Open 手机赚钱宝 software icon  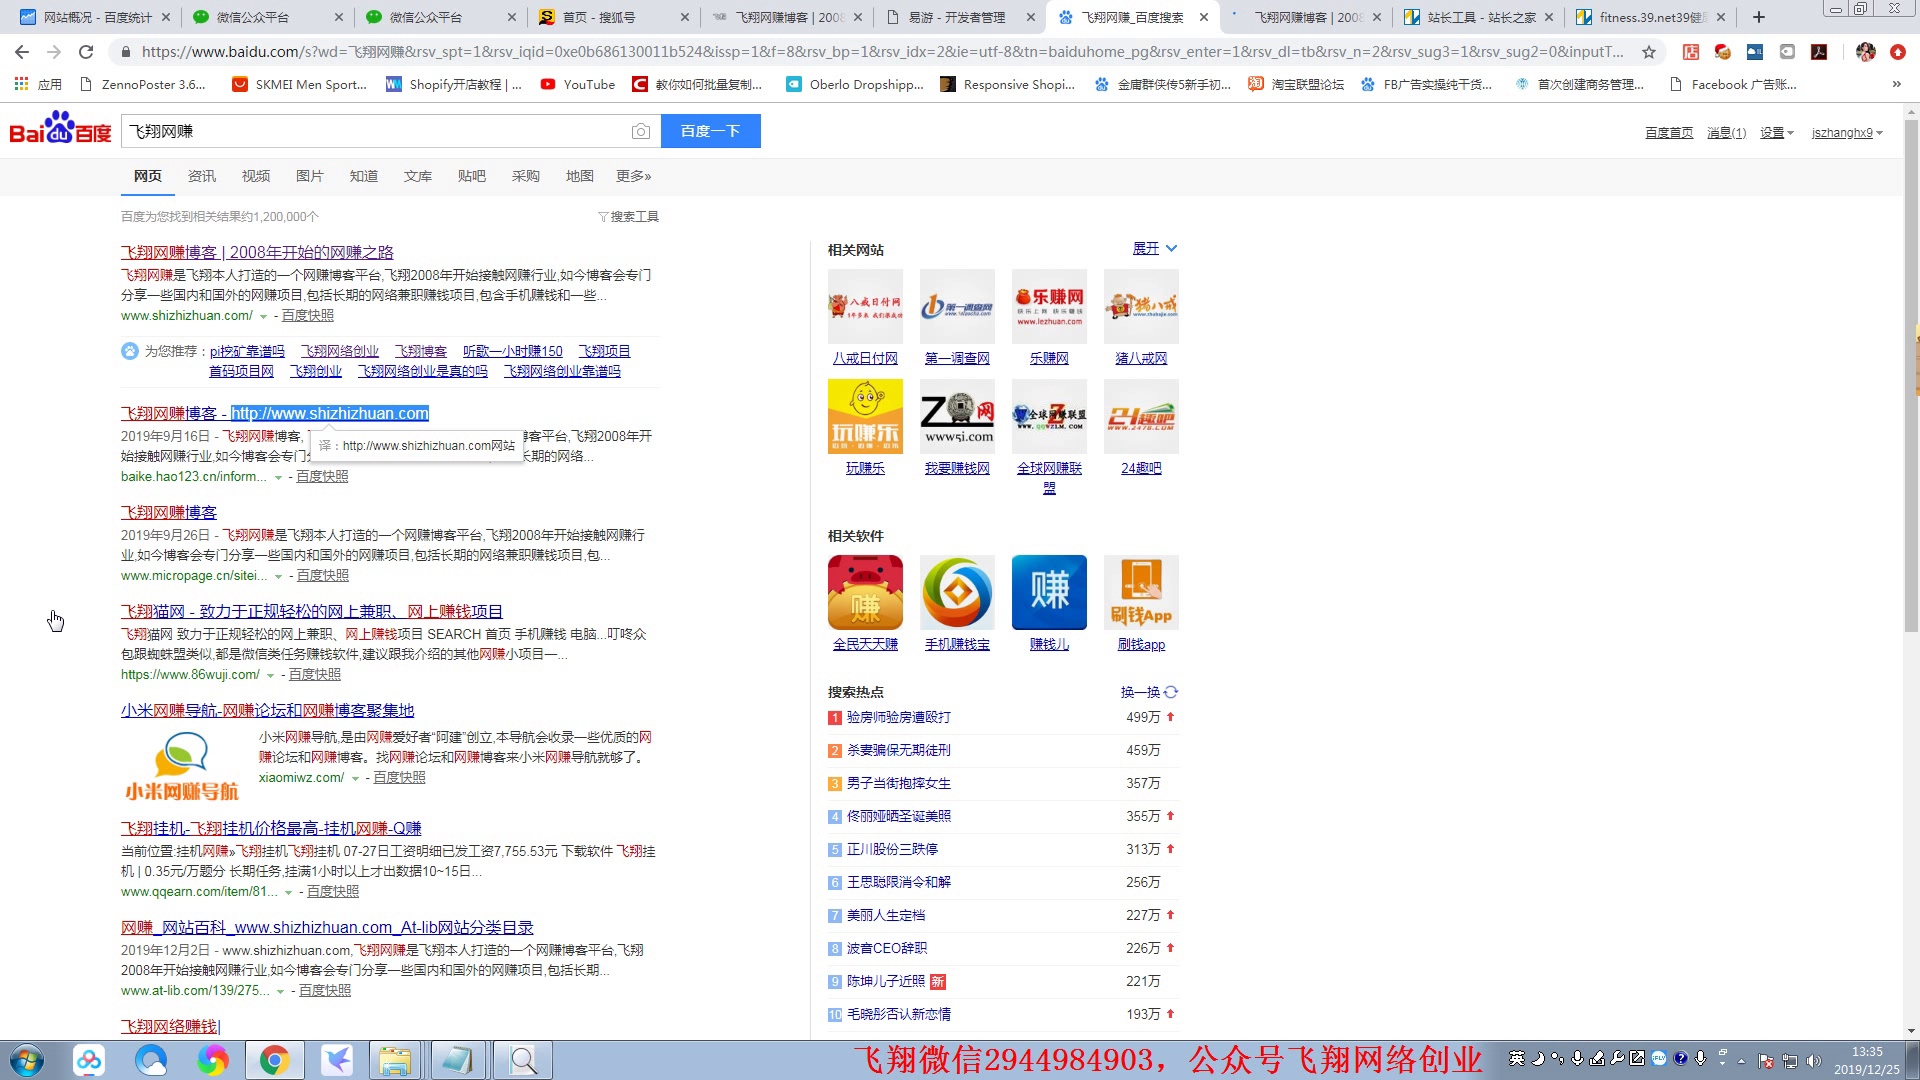coord(957,593)
